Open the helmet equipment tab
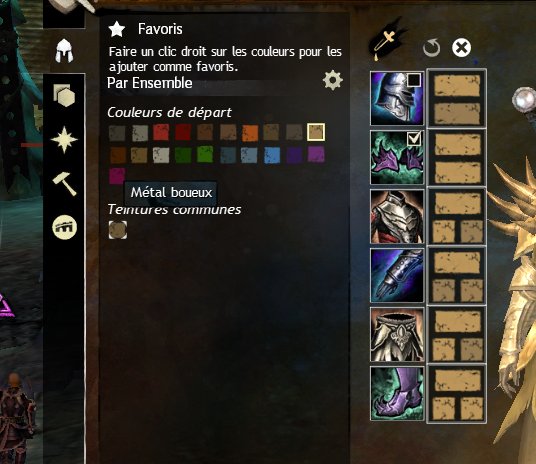Screen dimensions: 536x464 pyautogui.click(x=64, y=51)
